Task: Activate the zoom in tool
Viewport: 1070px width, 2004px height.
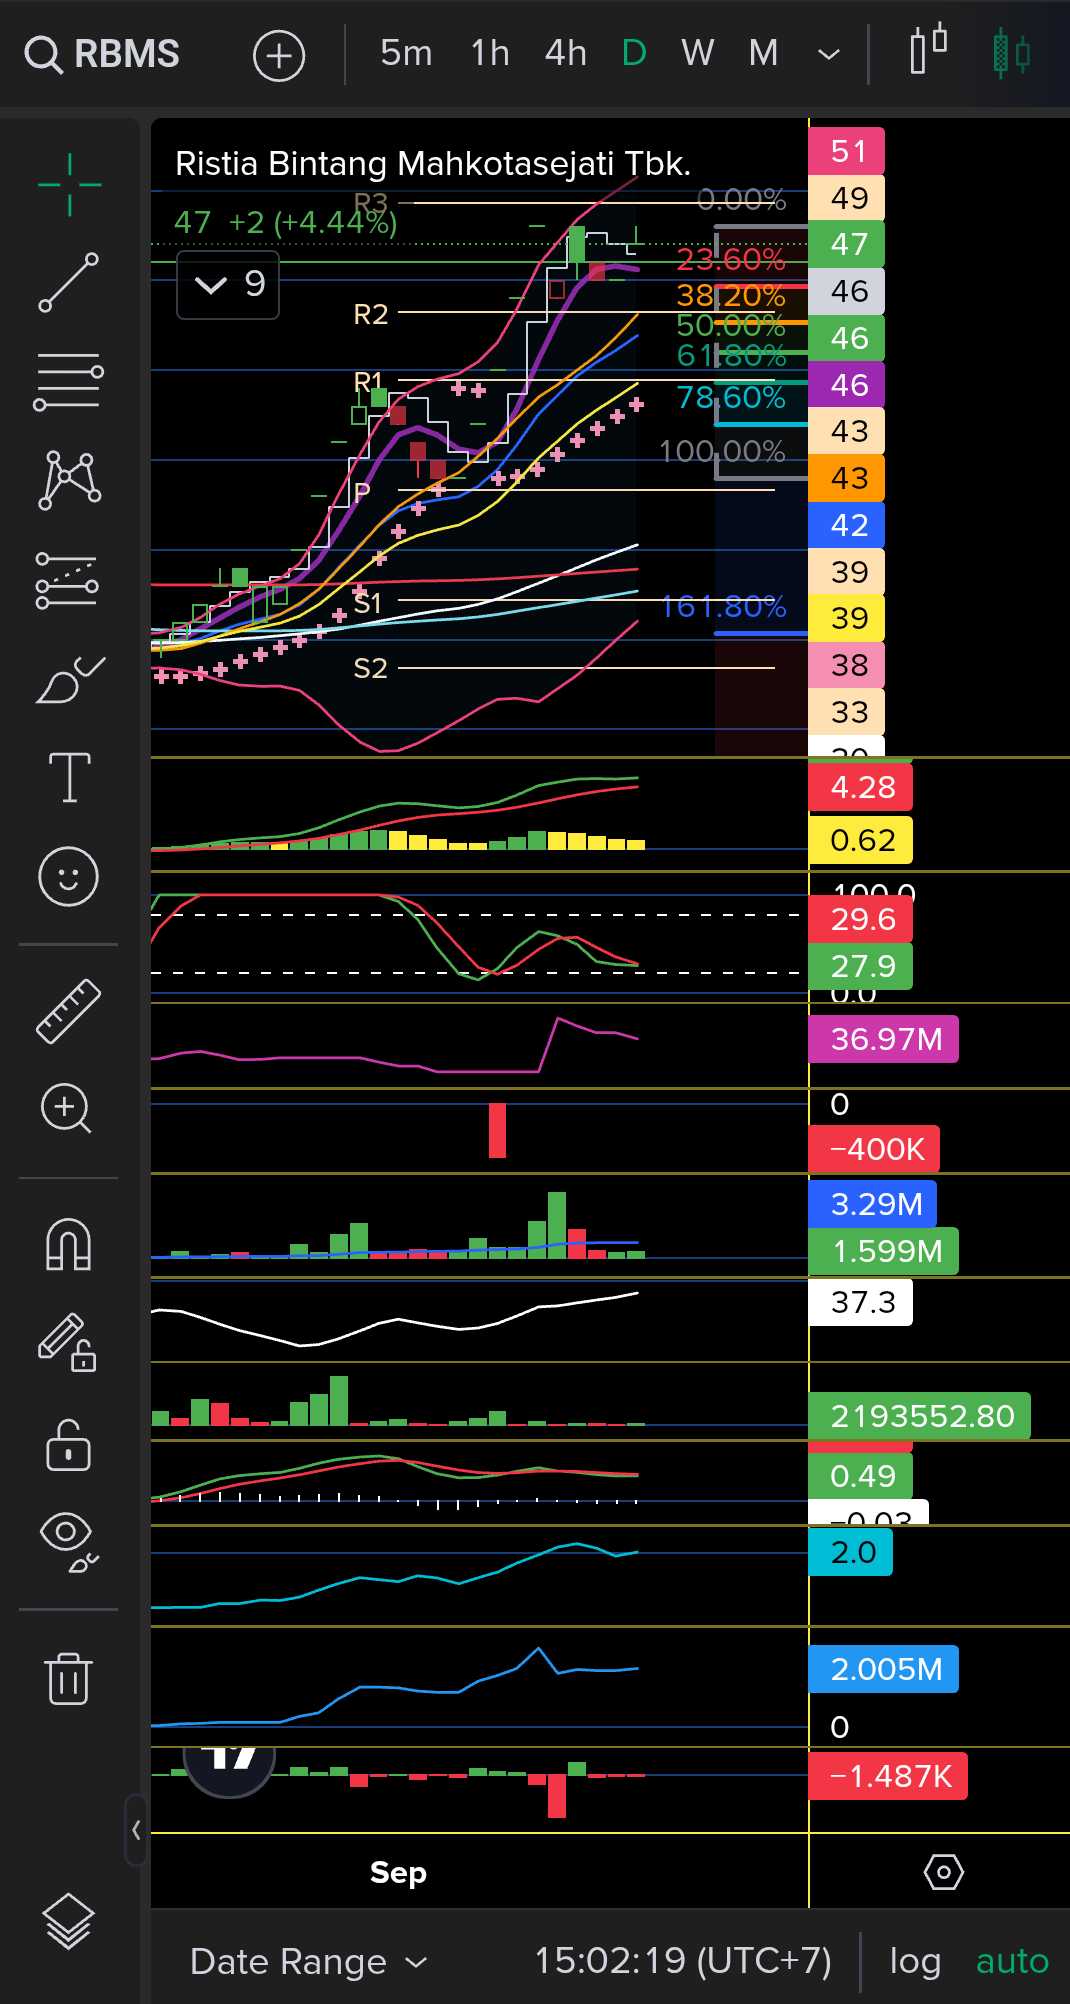Action: [x=67, y=1108]
